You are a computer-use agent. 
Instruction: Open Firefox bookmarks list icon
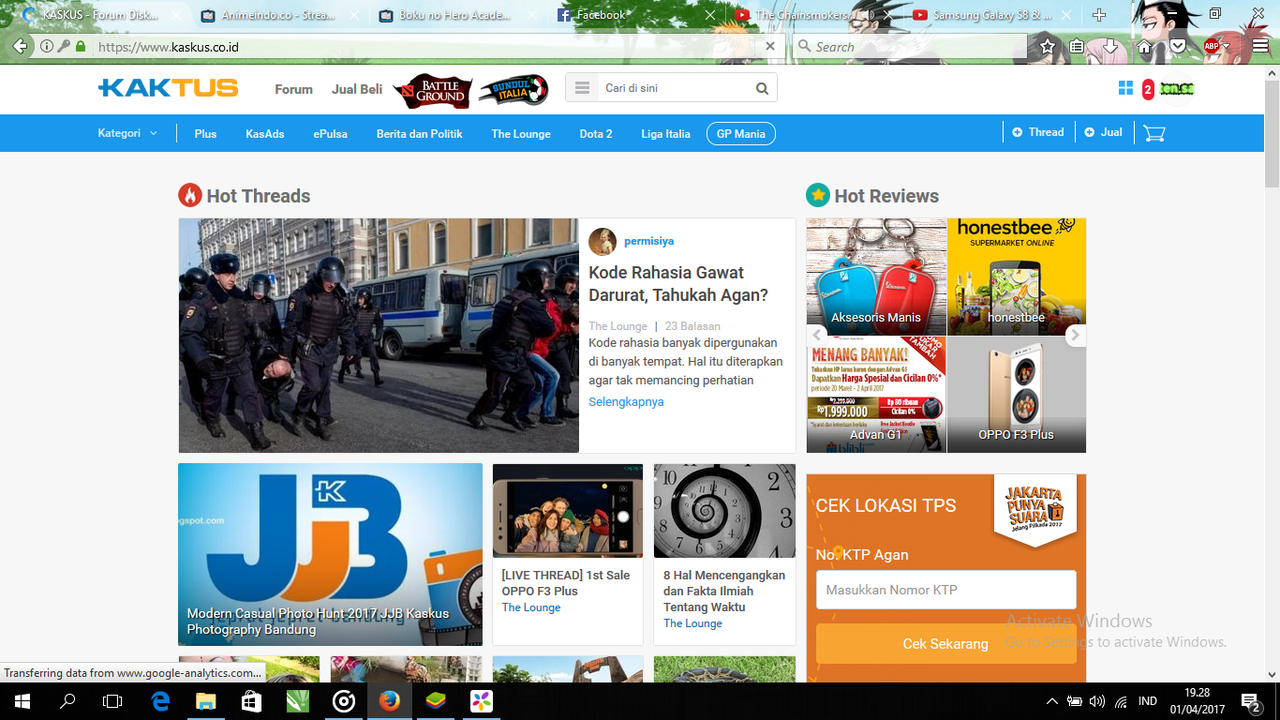coord(1077,46)
